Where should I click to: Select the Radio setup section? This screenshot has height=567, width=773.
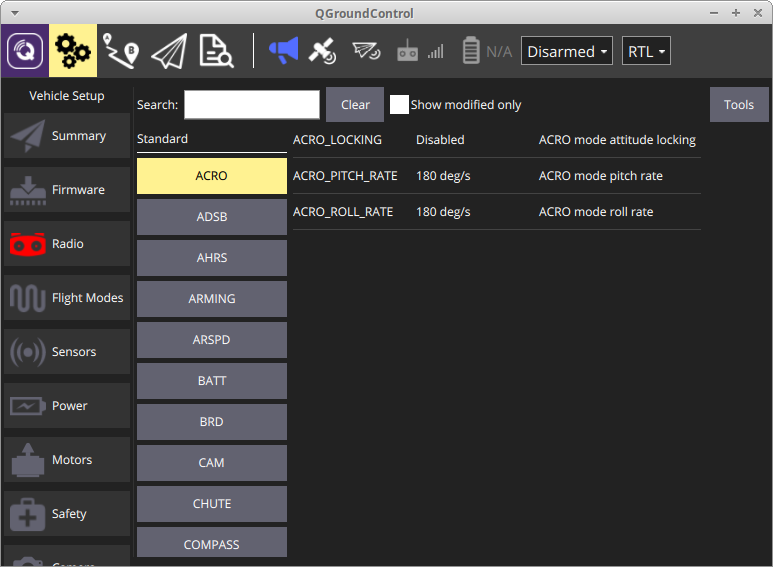[x=67, y=244]
